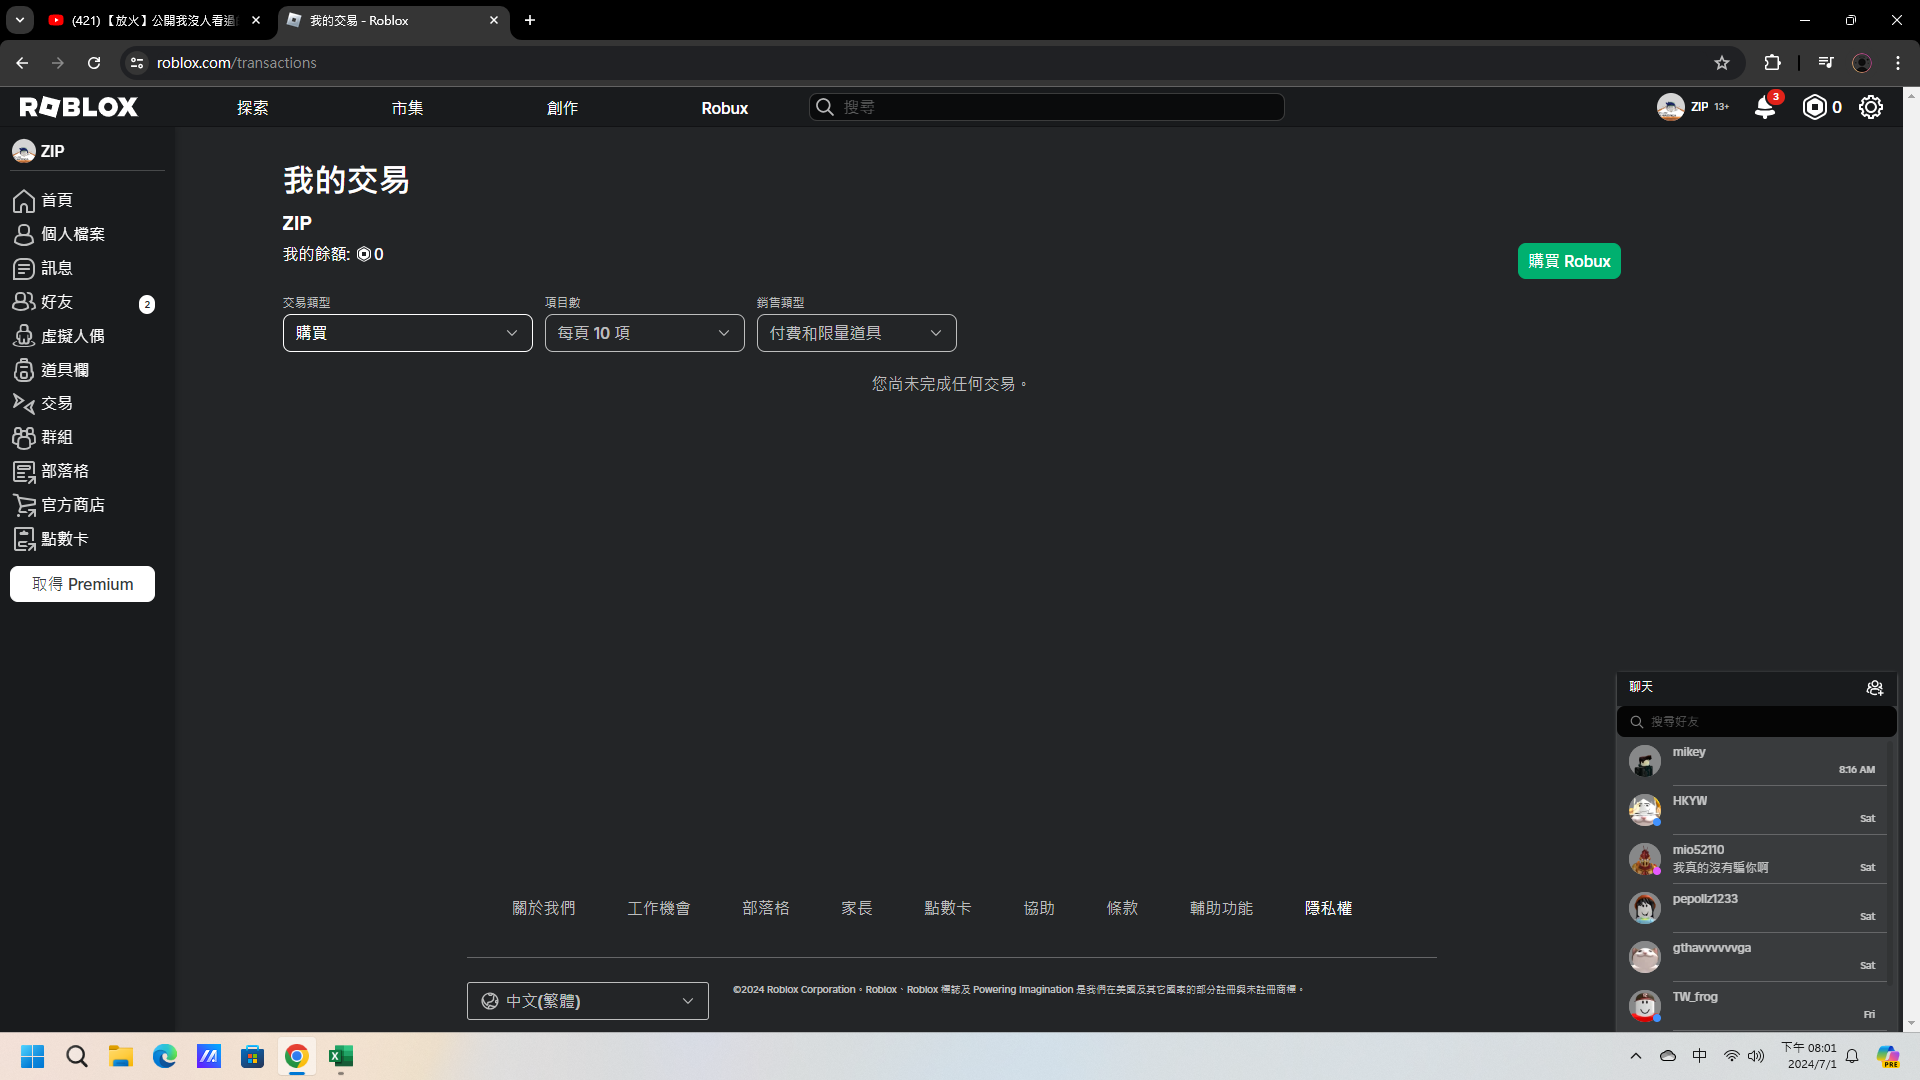Open chat with TW_frog
Viewport: 1920px width, 1080px height.
click(x=1757, y=1006)
